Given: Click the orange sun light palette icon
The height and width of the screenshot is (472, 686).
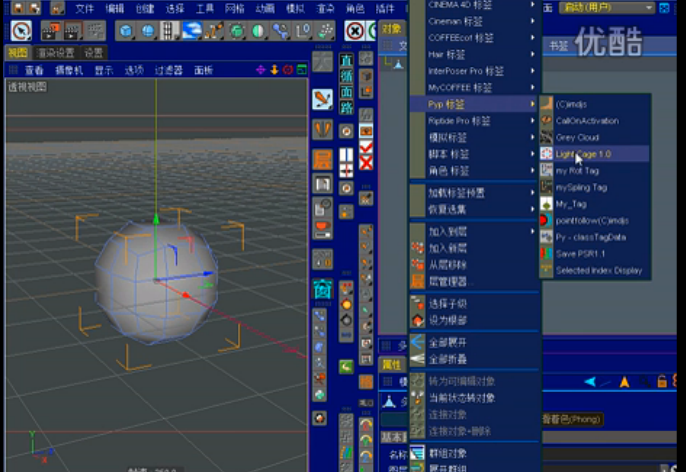Looking at the screenshot, I should (x=346, y=304).
